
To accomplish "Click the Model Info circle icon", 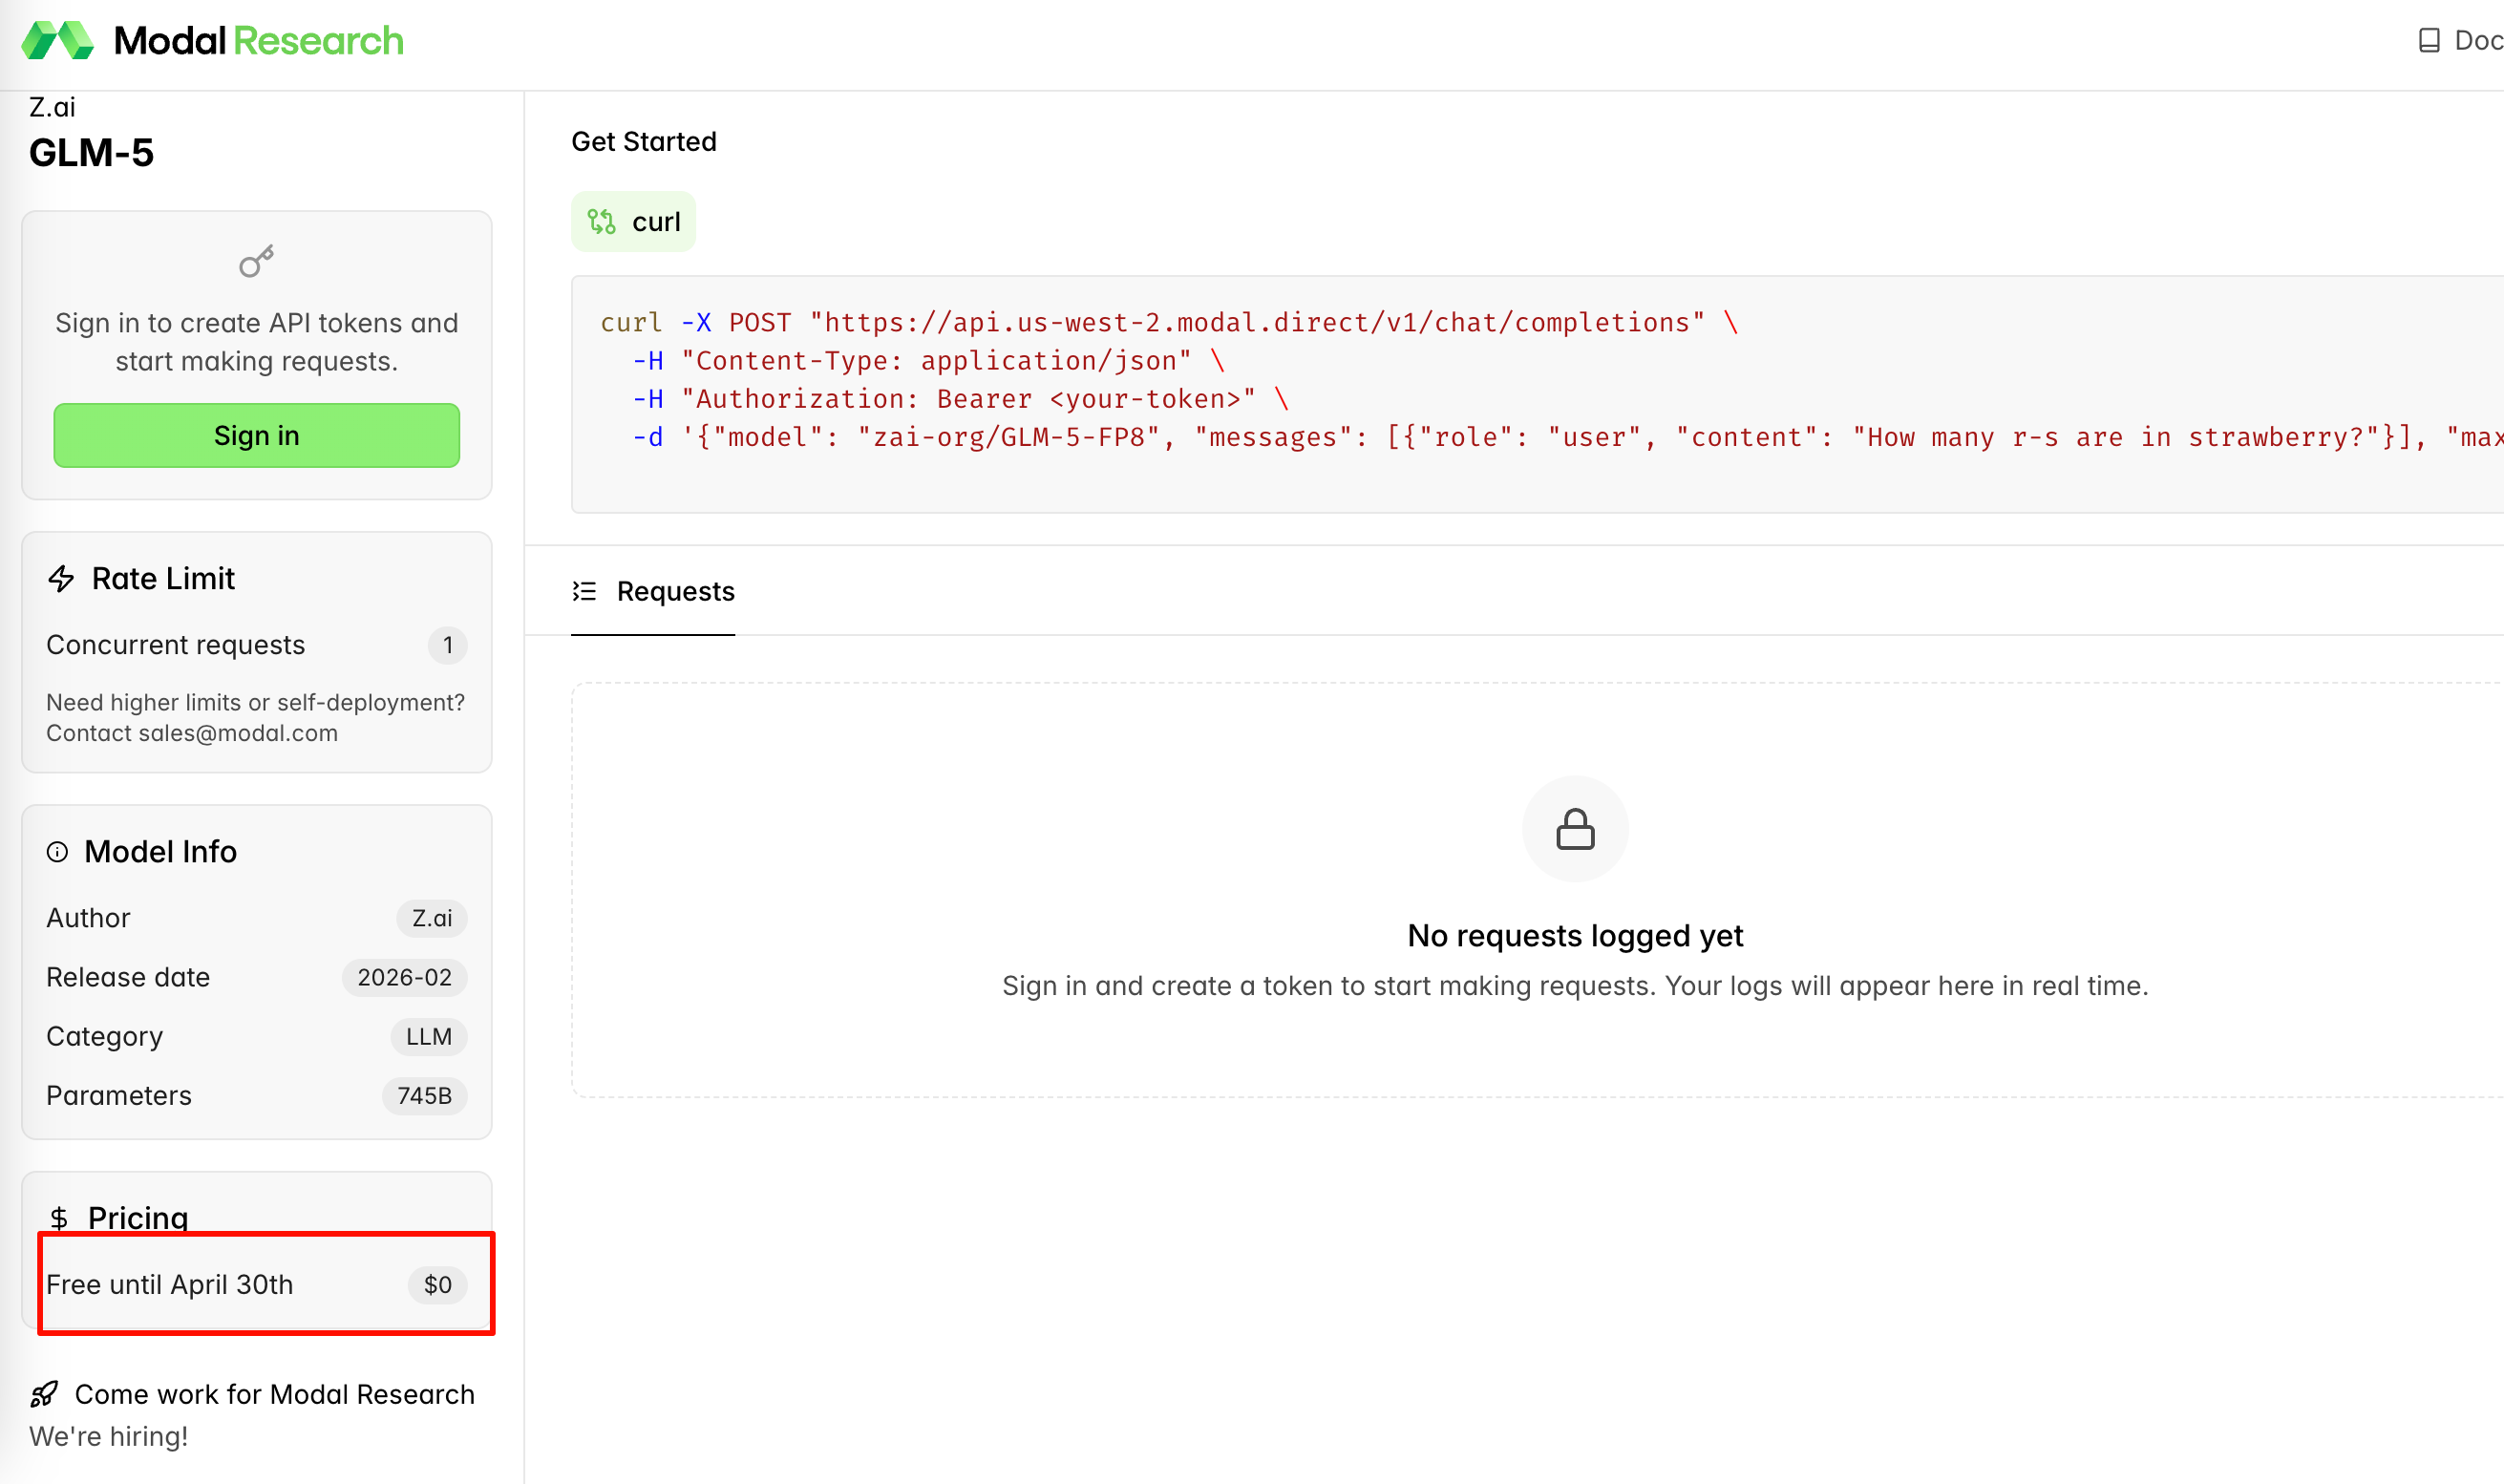I will click(x=58, y=852).
